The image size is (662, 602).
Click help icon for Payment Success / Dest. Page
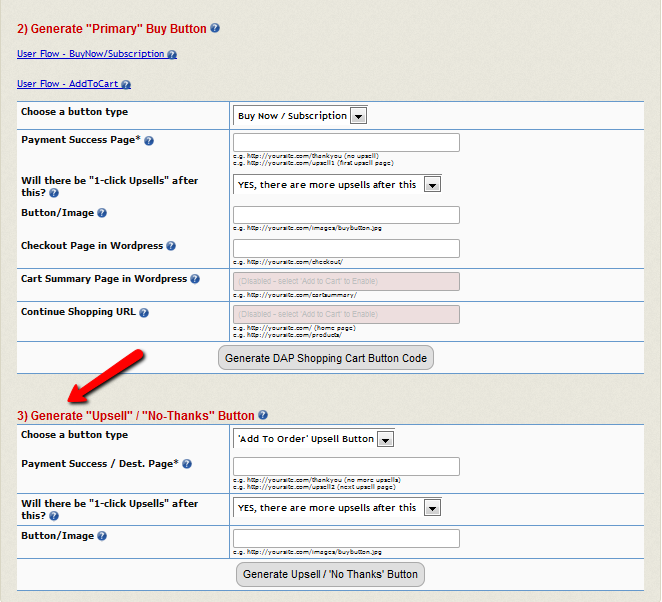tap(187, 464)
